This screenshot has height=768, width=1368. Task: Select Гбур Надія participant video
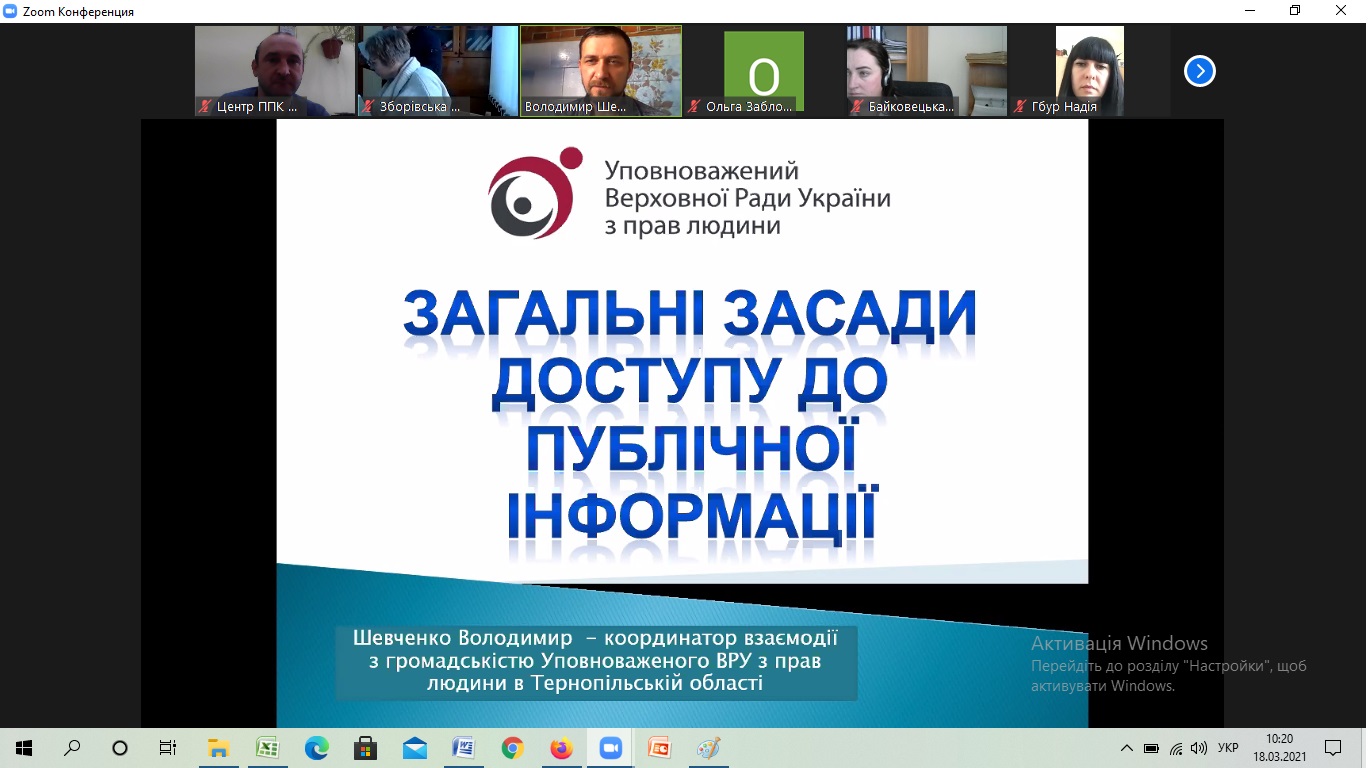[x=1090, y=71]
